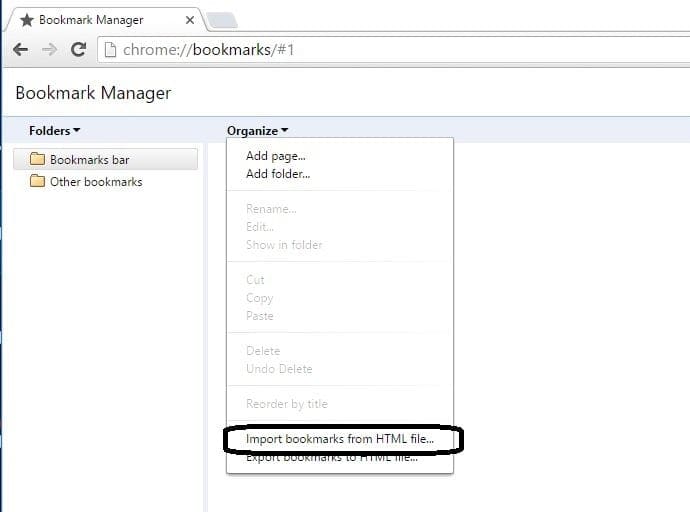Click Show in folder menu entry
Screen dimensions: 690x512
(284, 245)
